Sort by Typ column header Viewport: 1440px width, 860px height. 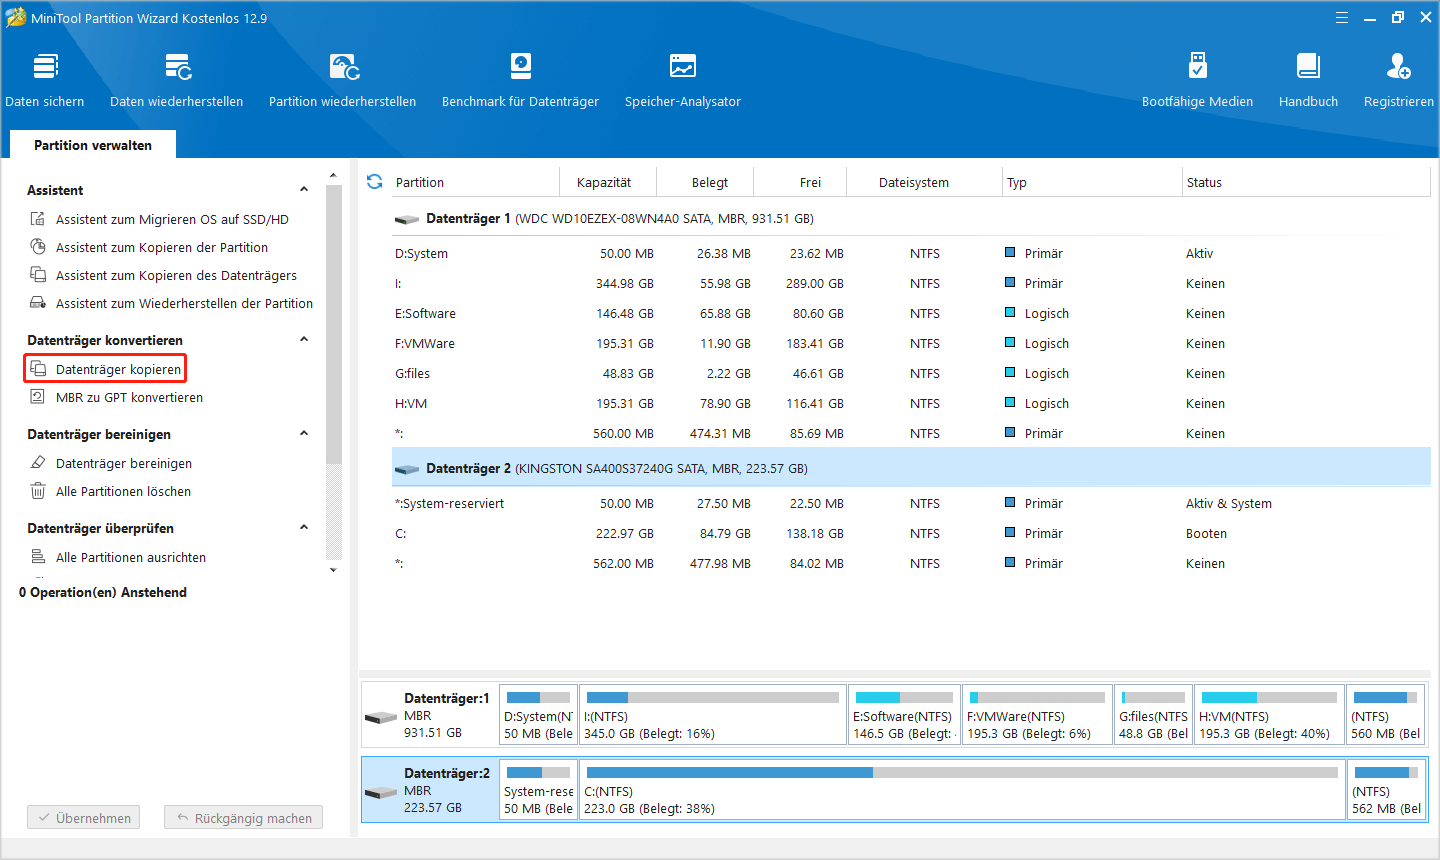[1092, 182]
